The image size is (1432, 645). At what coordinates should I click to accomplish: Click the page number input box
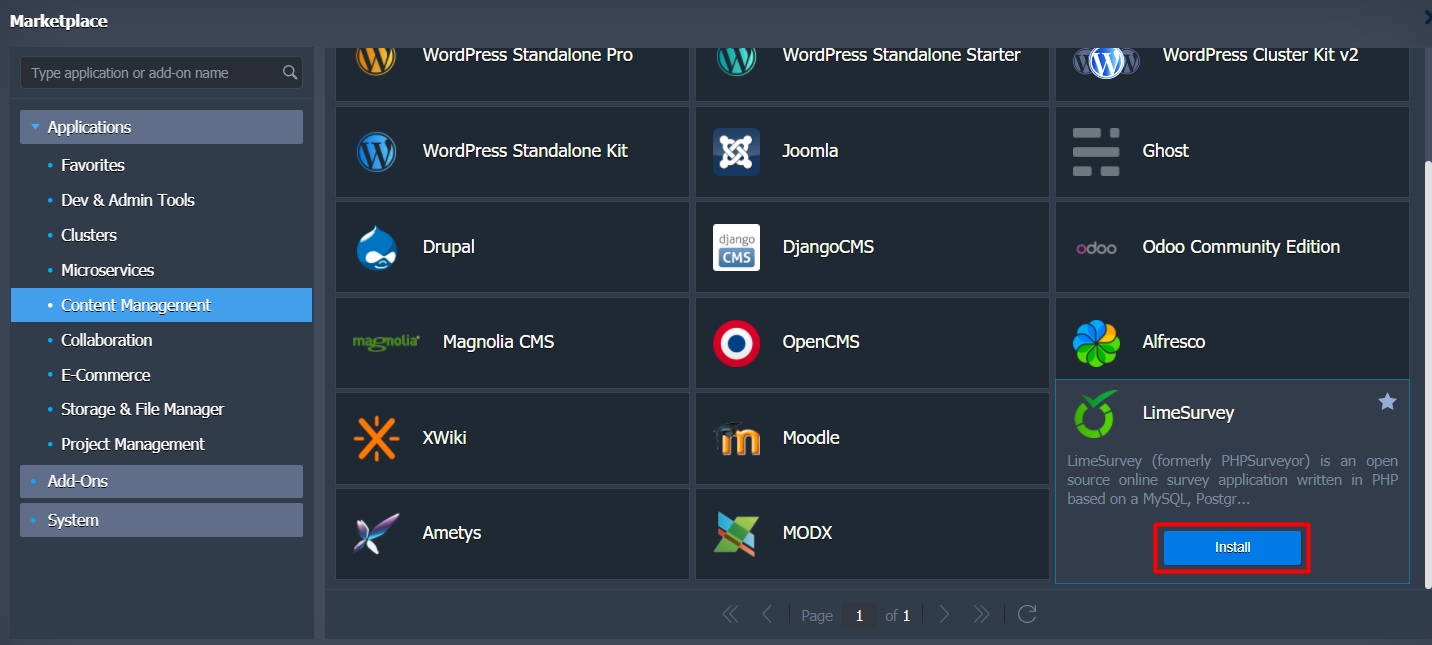click(x=859, y=615)
